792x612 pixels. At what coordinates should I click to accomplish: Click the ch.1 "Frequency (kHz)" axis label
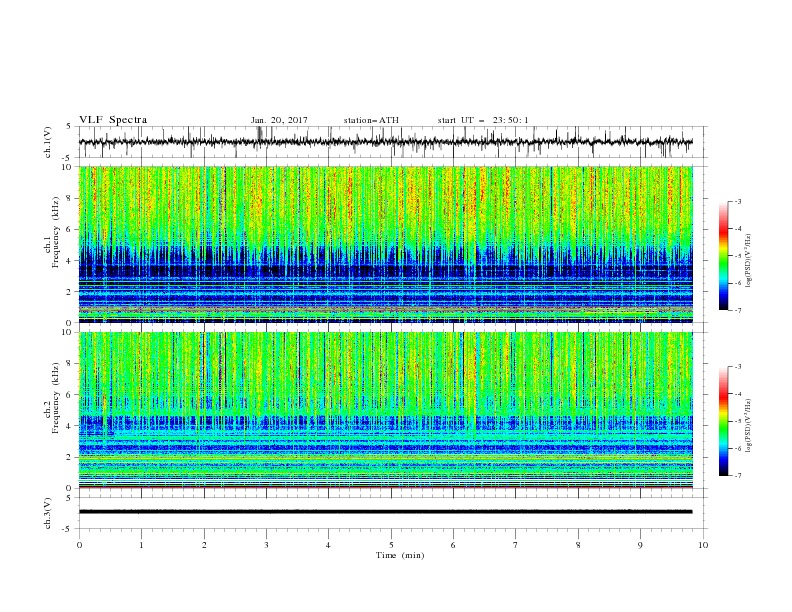[x=56, y=232]
